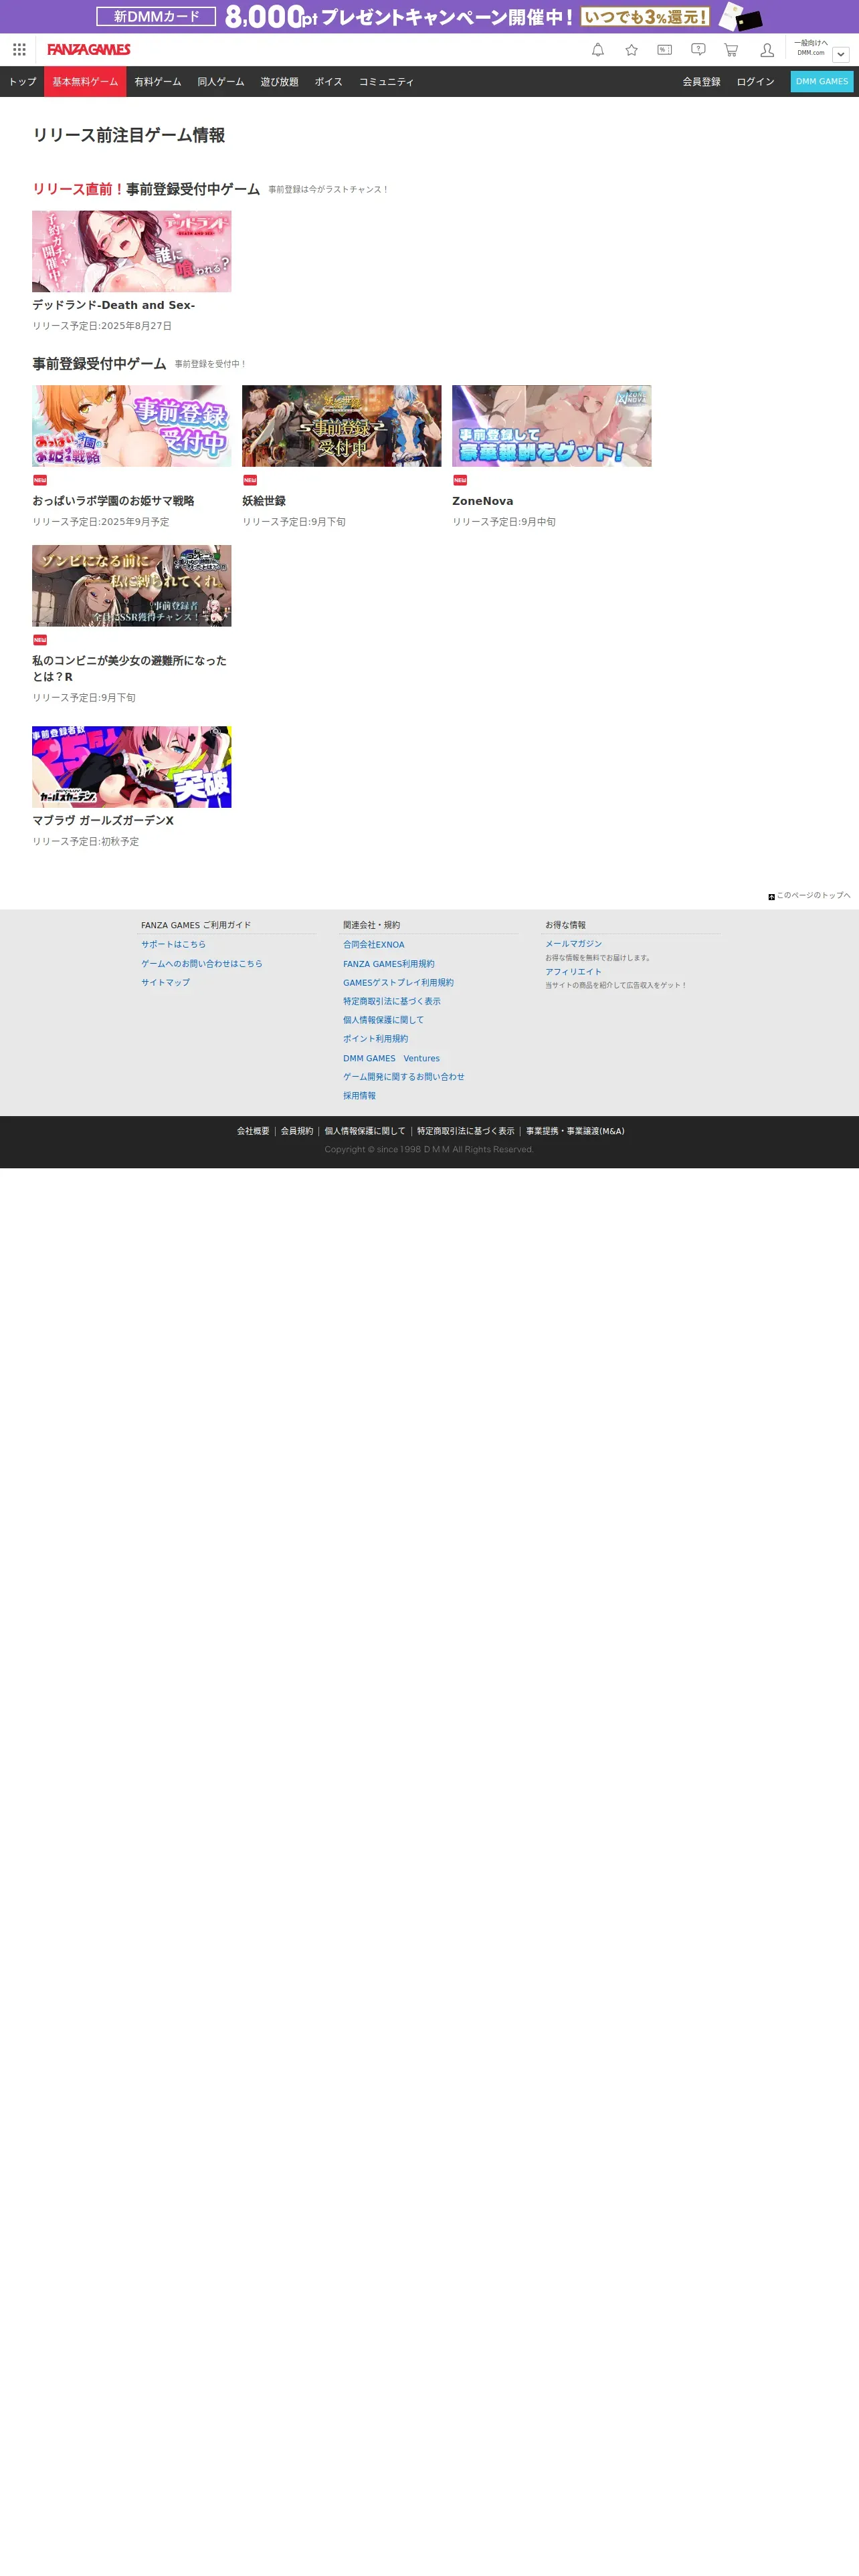The width and height of the screenshot is (859, 2576).
Task: Click マブラヴ ガールズガーデンX title
Action: (103, 820)
